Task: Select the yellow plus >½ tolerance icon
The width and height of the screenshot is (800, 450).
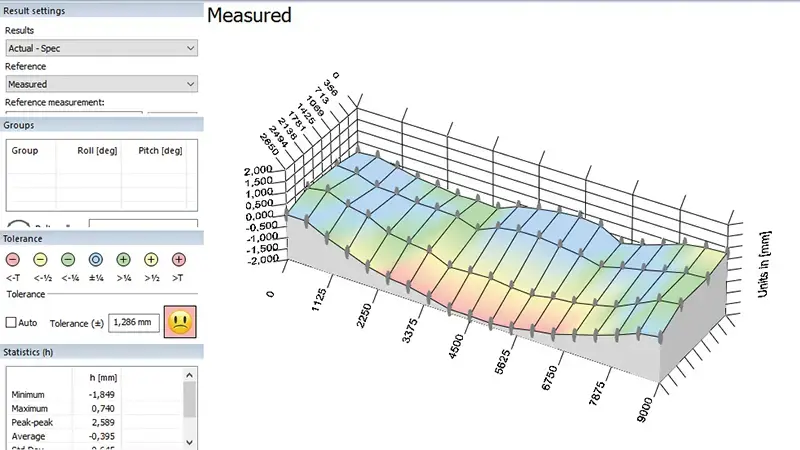Action: pos(151,259)
